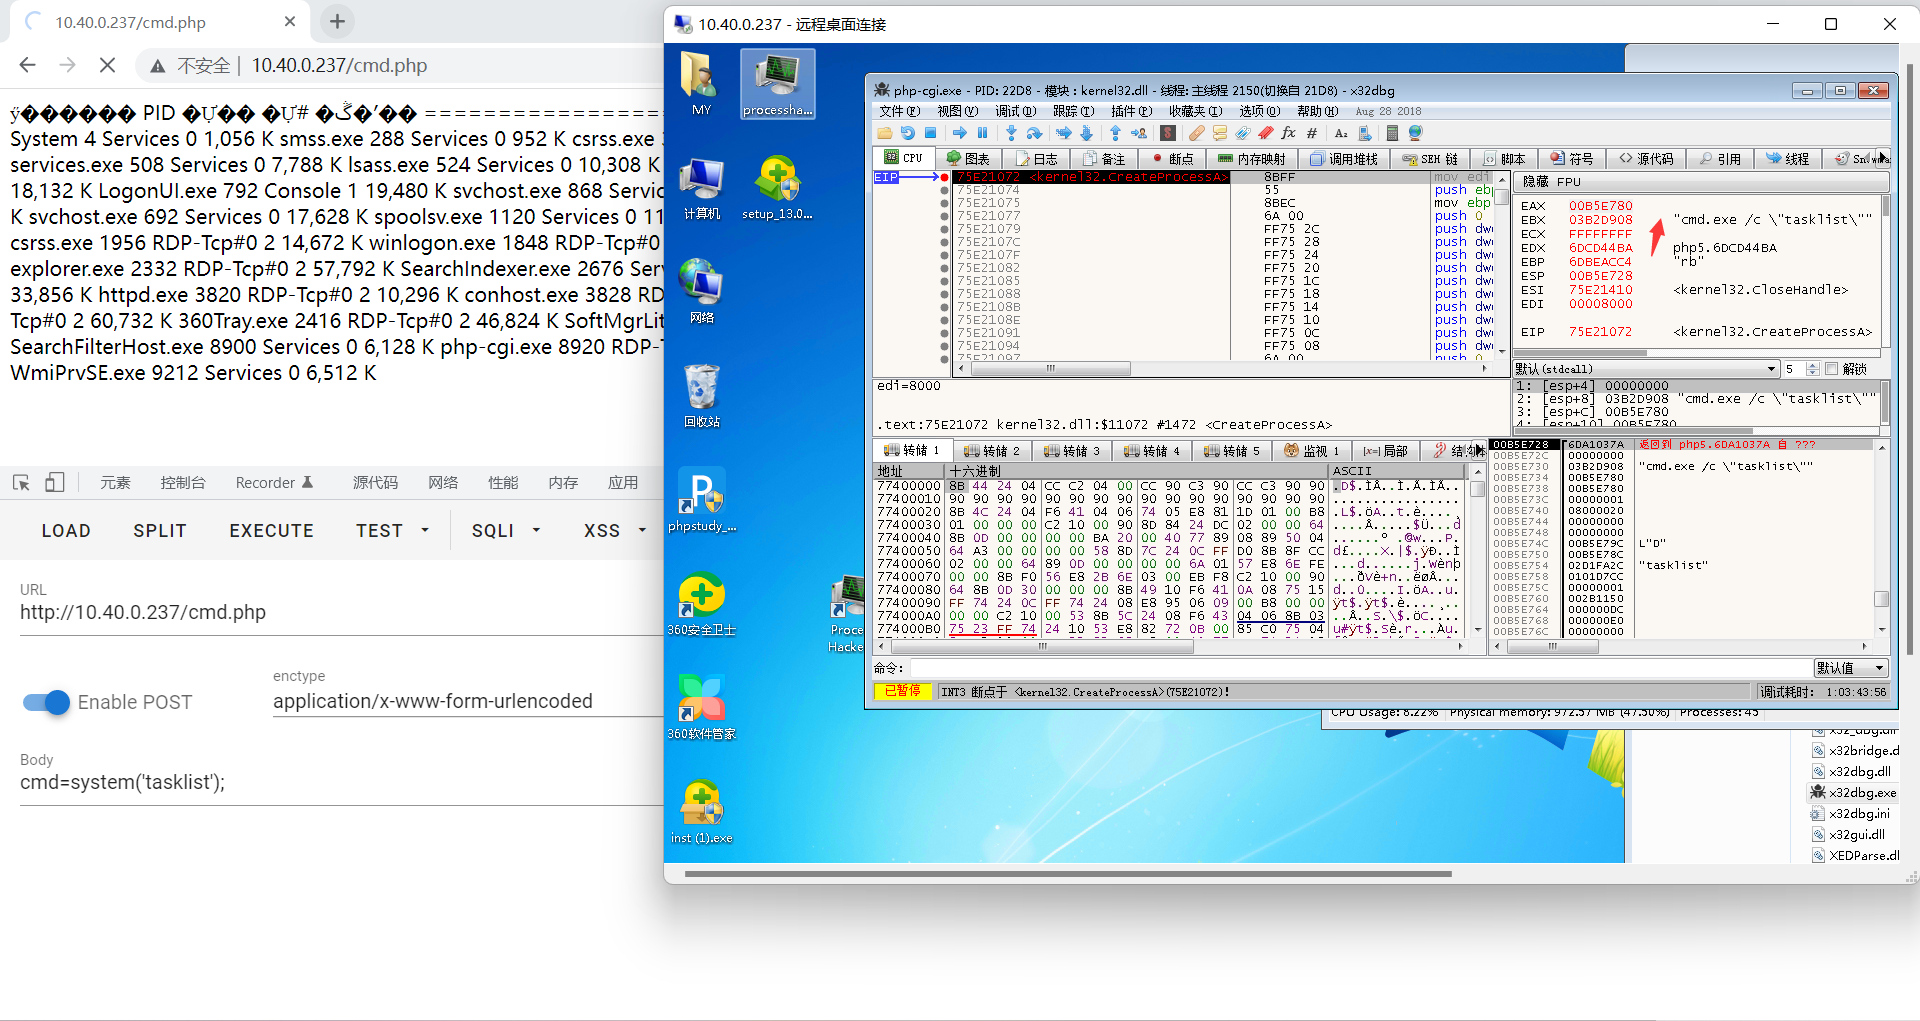This screenshot has height=1021, width=1920.
Task: Open the string references A icon
Action: [1341, 133]
